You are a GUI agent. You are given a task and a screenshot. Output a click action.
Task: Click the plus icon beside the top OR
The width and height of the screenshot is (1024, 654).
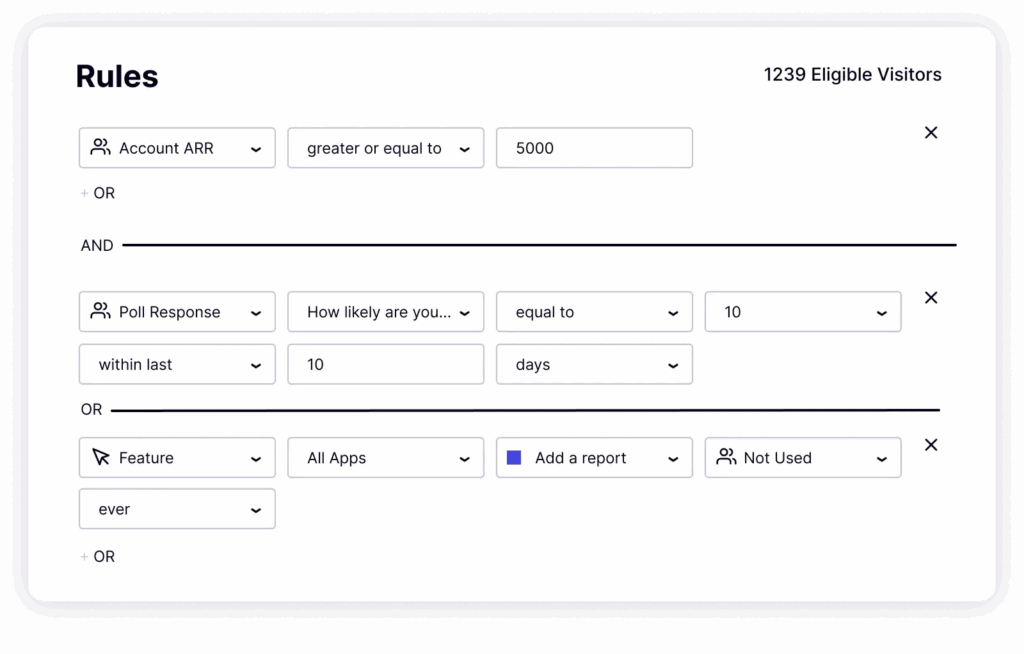coord(83,193)
